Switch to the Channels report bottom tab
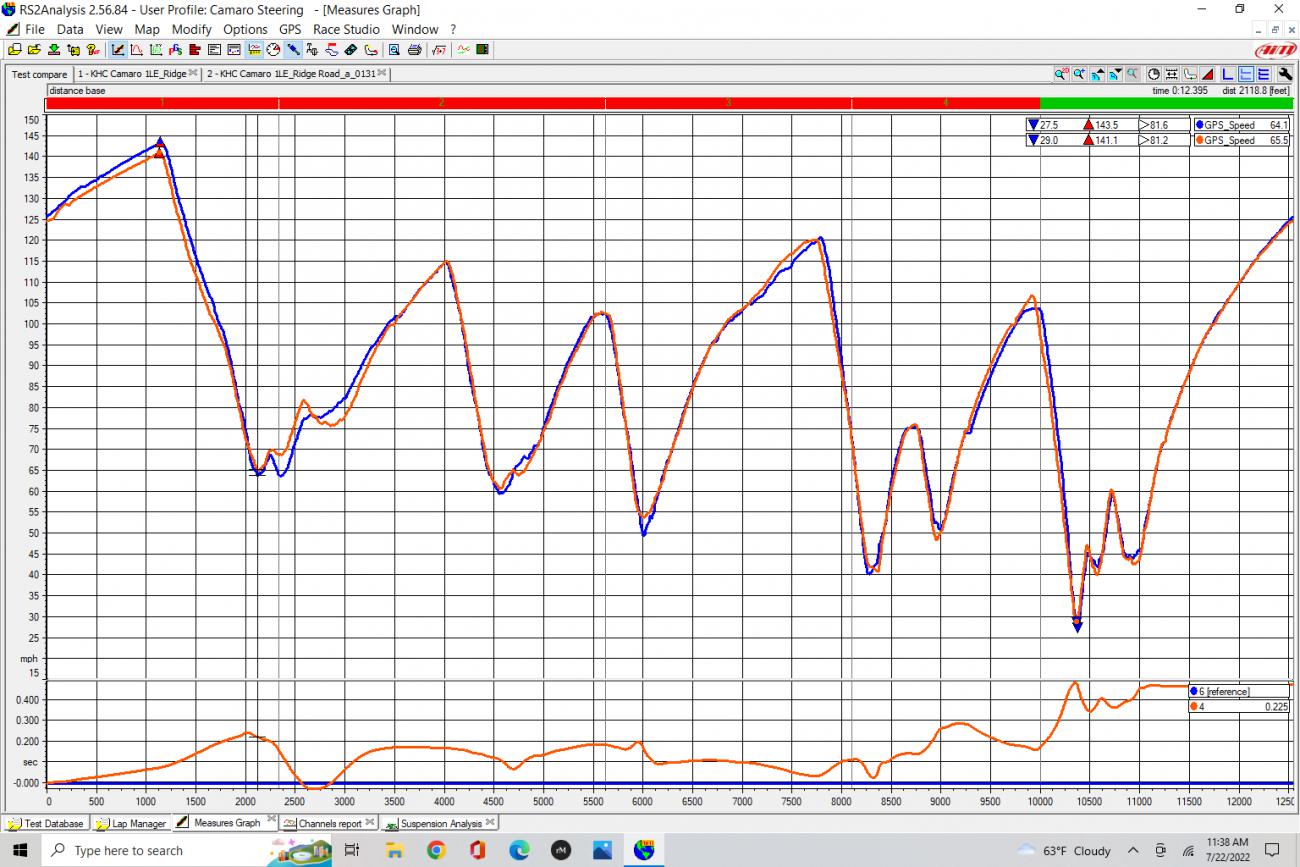The width and height of the screenshot is (1300, 867). (329, 824)
